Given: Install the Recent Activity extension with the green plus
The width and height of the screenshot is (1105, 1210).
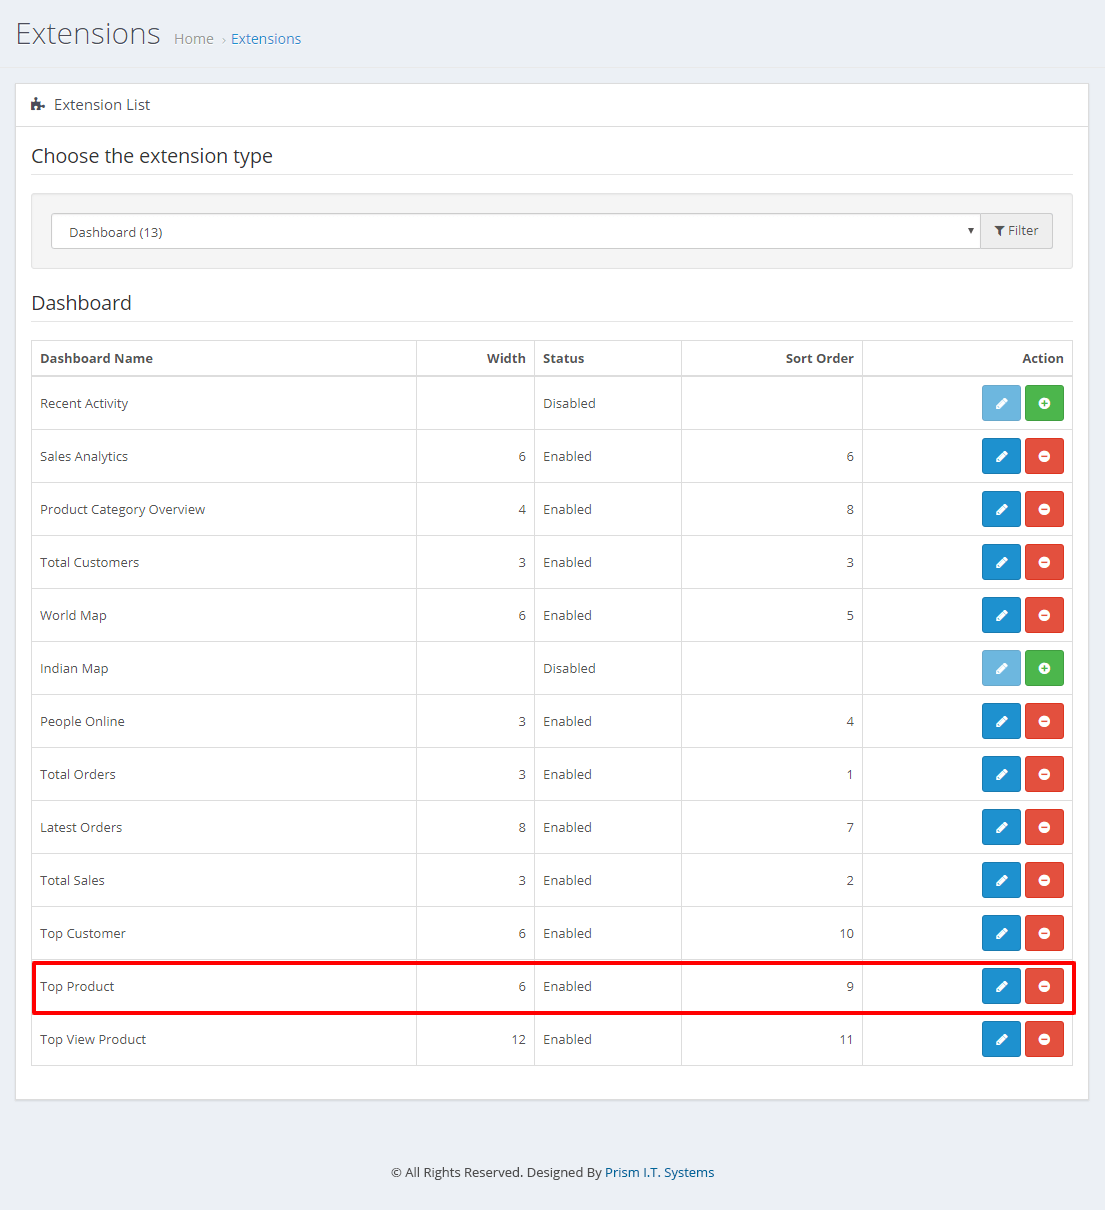Looking at the screenshot, I should coord(1044,403).
